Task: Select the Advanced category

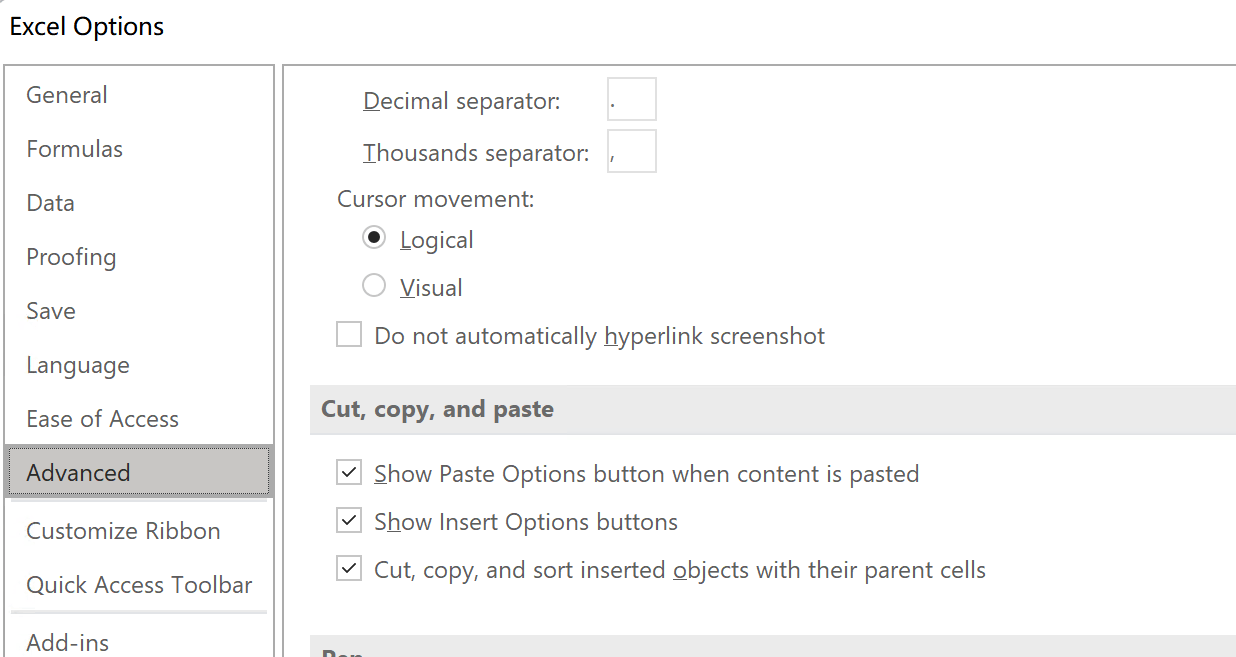Action: click(x=79, y=473)
